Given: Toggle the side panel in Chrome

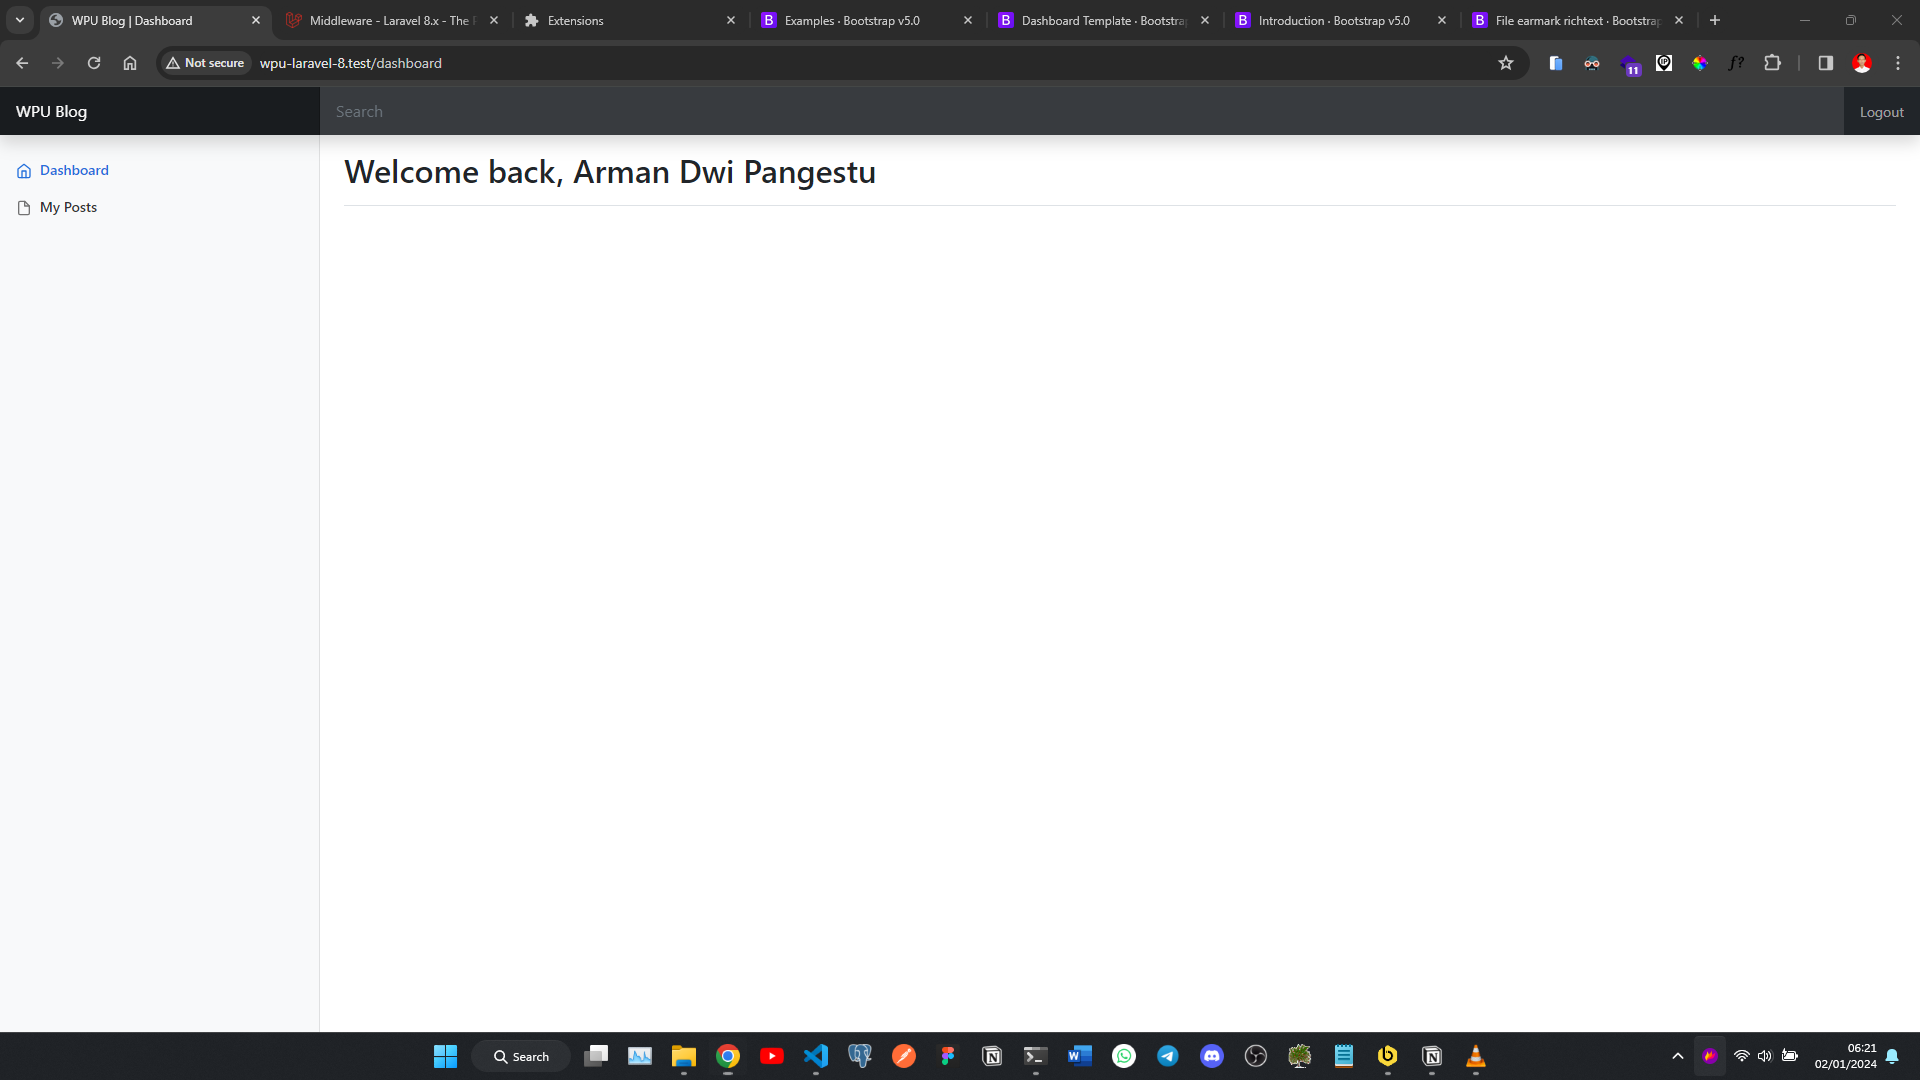Looking at the screenshot, I should 1825,63.
